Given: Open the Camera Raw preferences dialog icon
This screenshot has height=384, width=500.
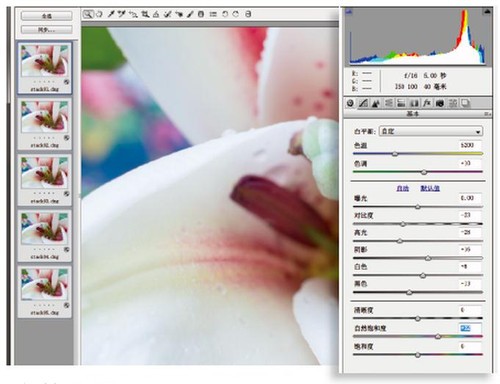Looking at the screenshot, I should click(213, 14).
